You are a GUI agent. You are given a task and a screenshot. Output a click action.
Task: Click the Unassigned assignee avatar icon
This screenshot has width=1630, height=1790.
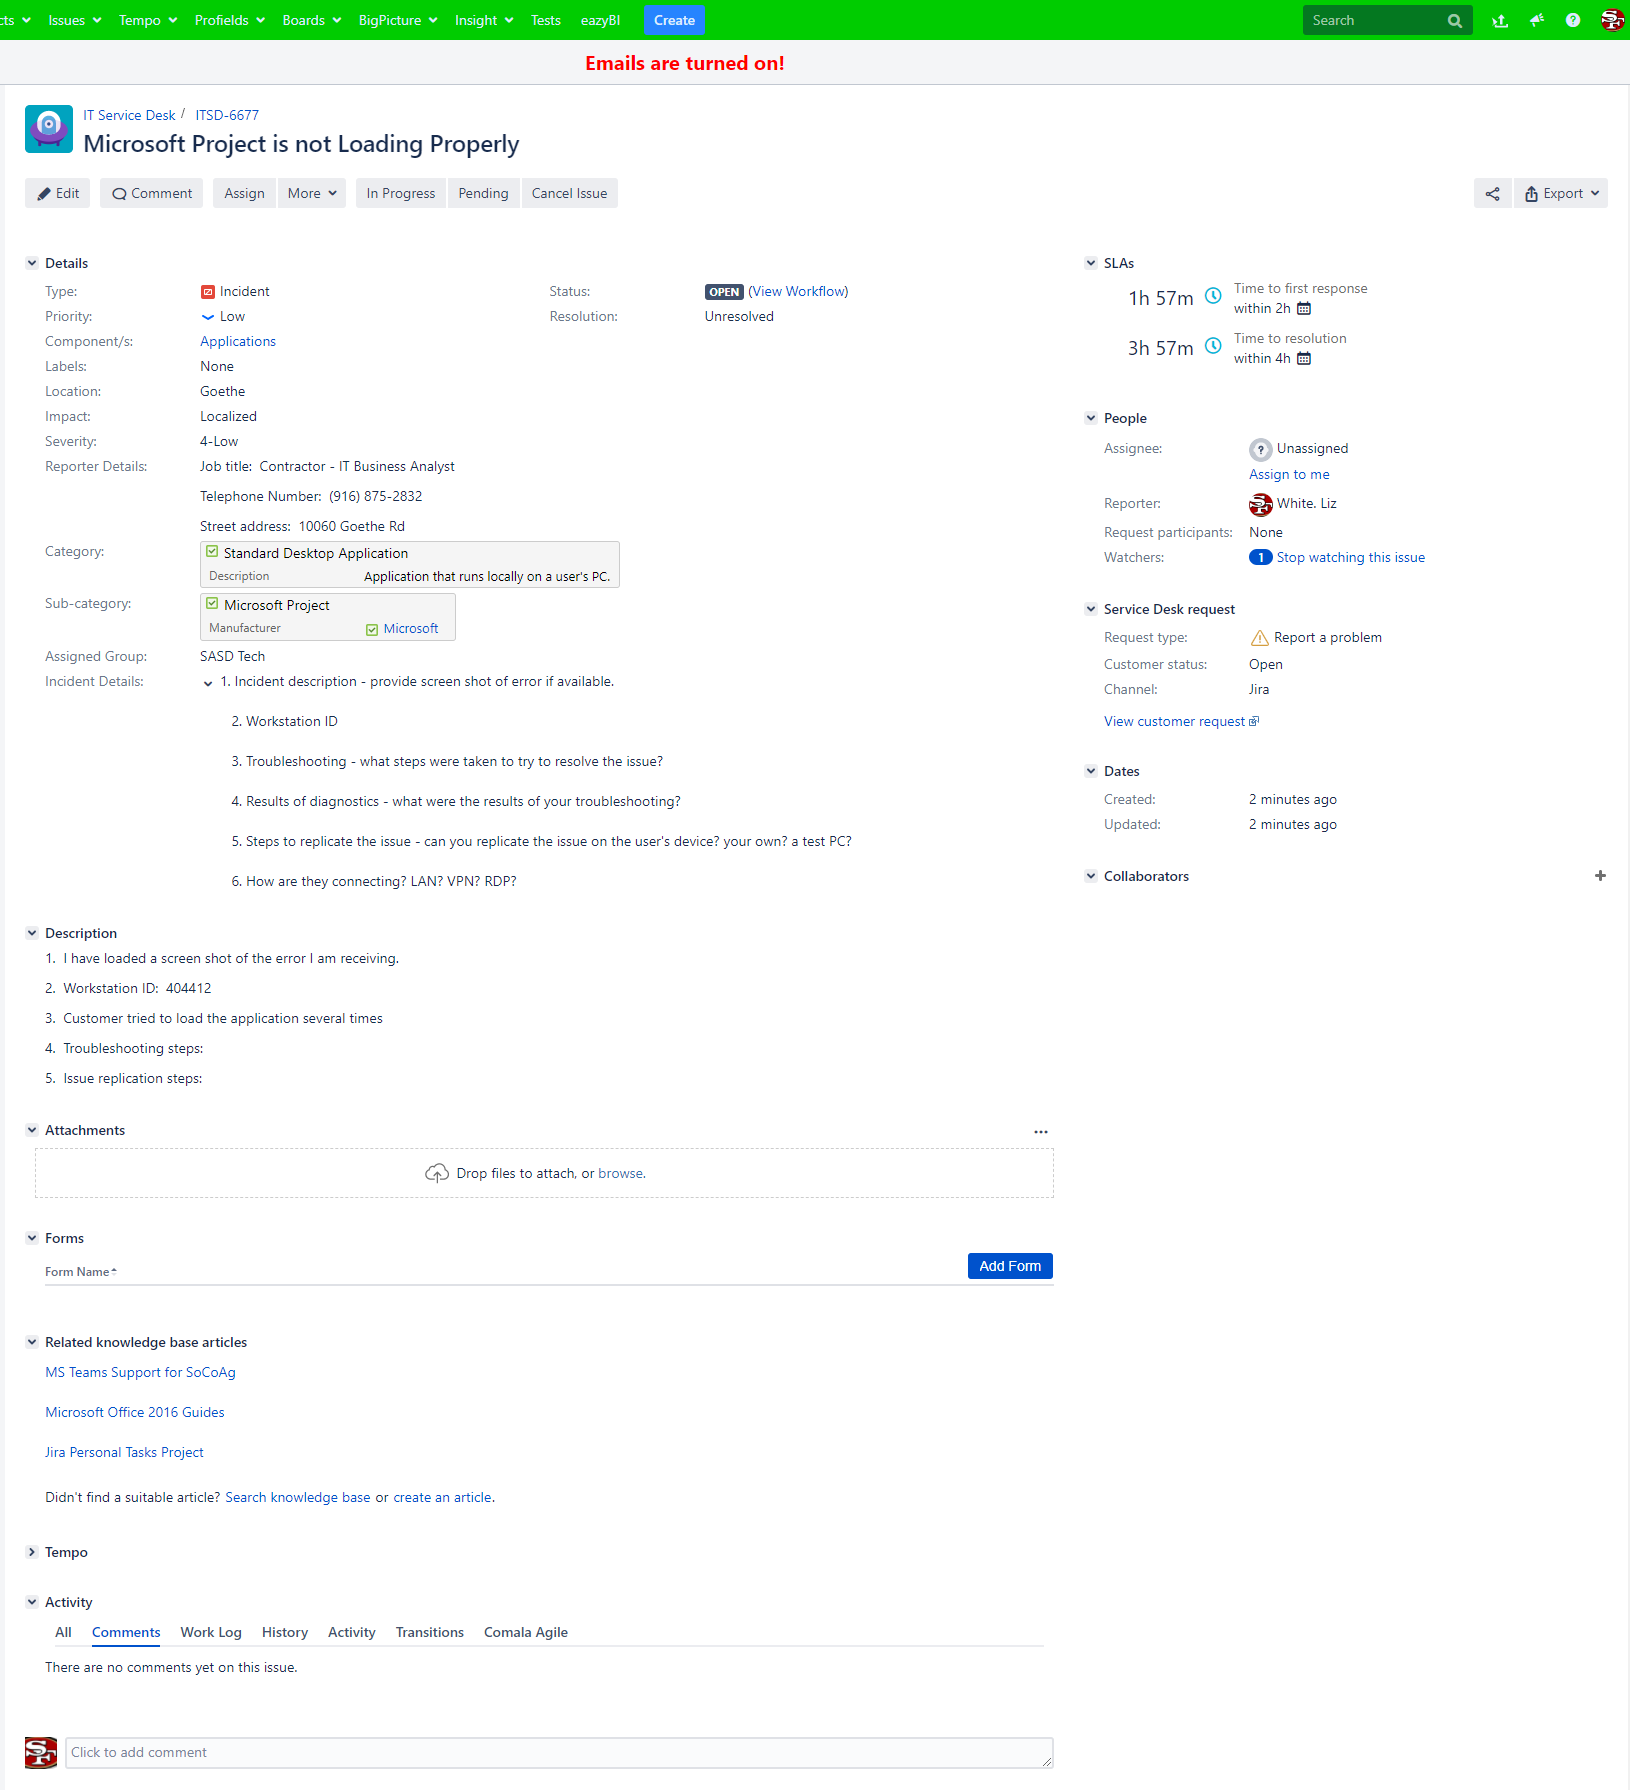(x=1261, y=449)
